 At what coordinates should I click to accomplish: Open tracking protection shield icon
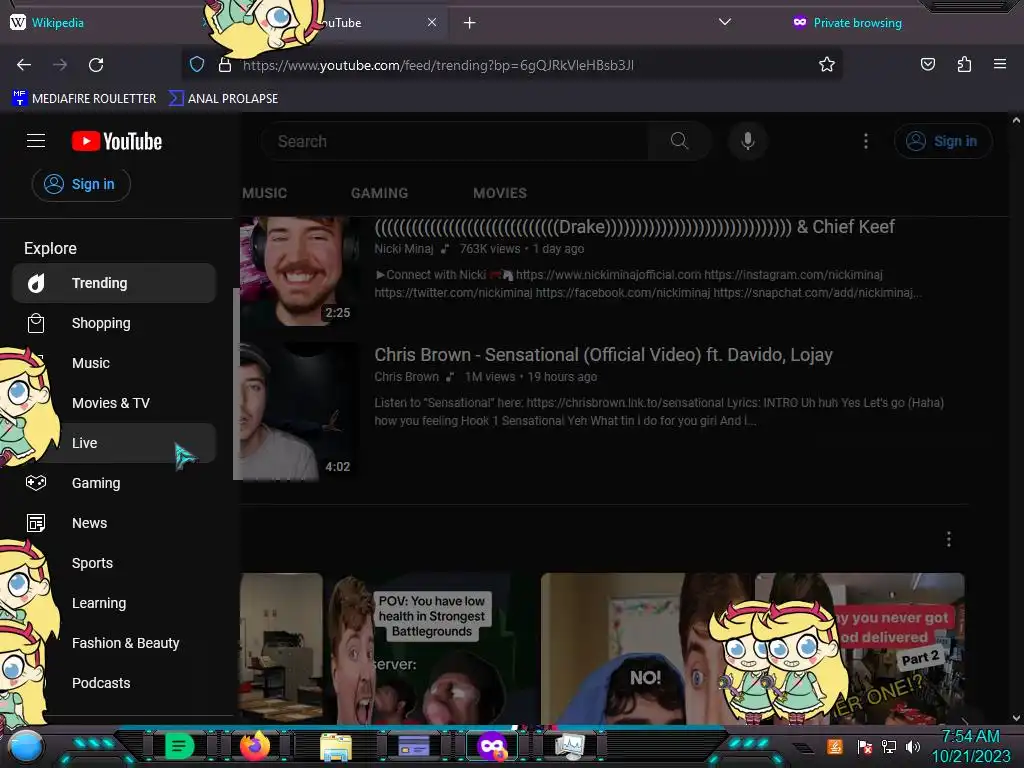197,65
